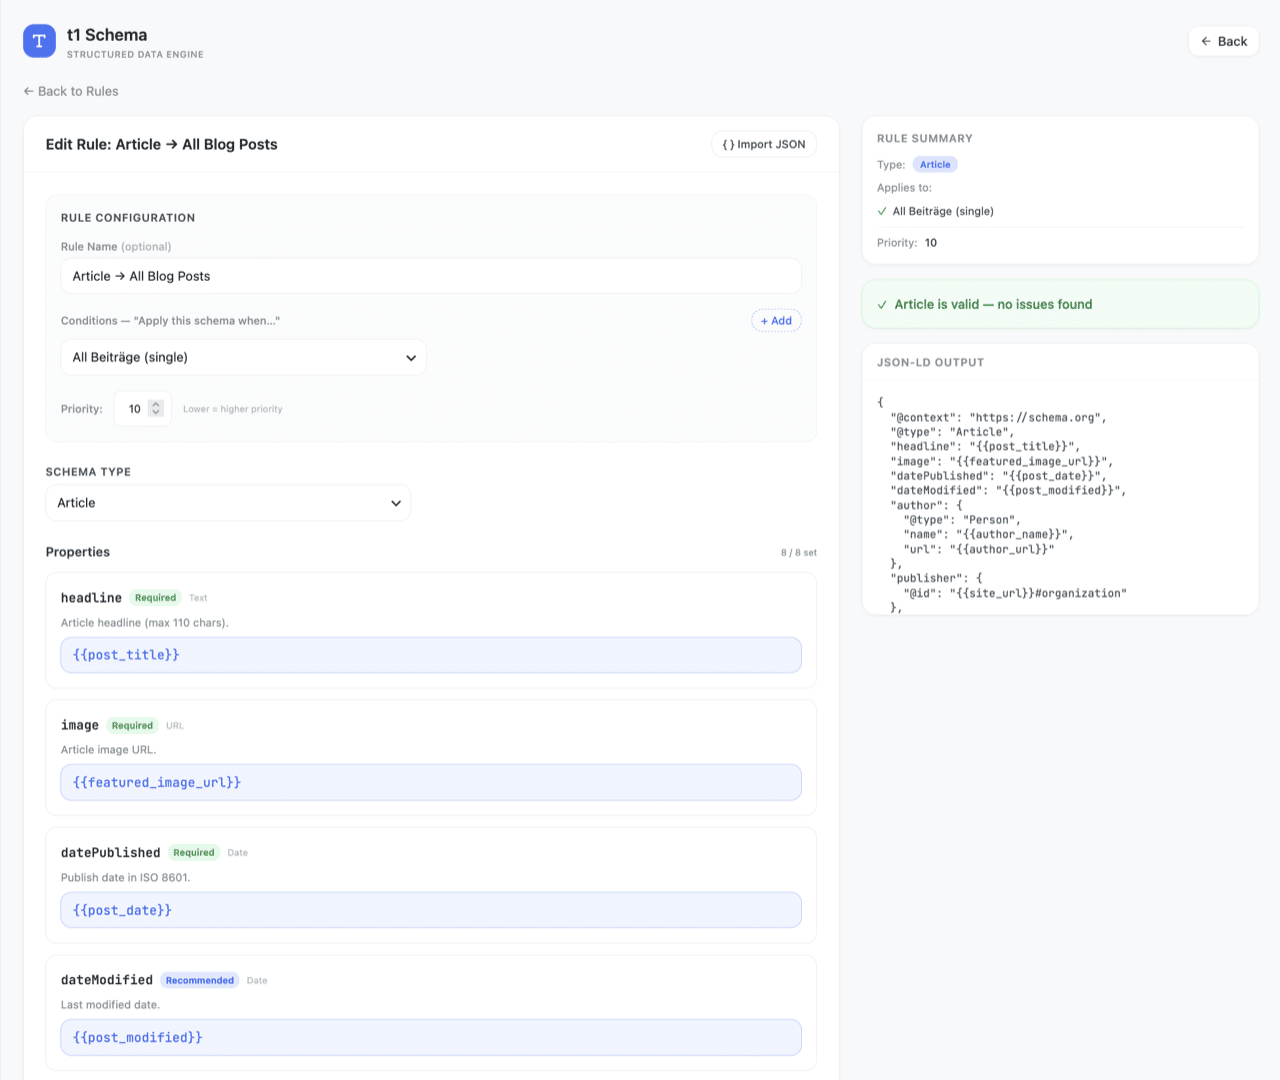This screenshot has width=1280, height=1080.
Task: Open the Import JSON dialog
Action: click(764, 144)
